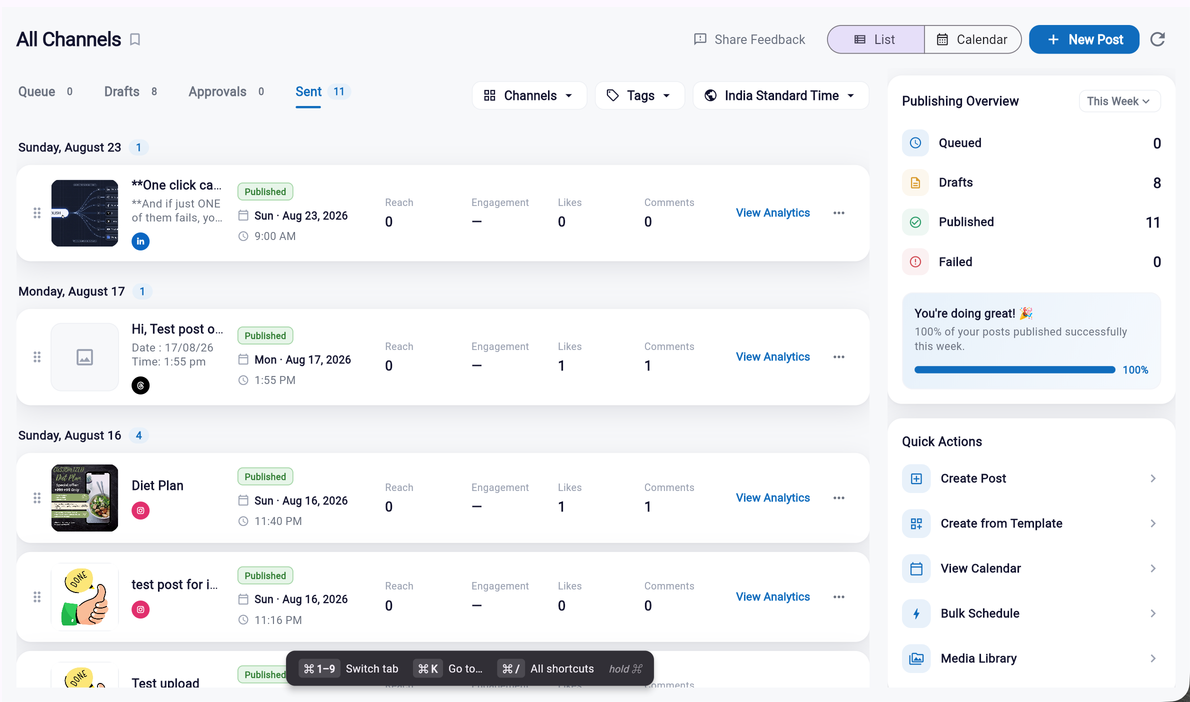The image size is (1190, 702).
Task: Open the Diet Plan post thumbnail
Action: (x=84, y=498)
